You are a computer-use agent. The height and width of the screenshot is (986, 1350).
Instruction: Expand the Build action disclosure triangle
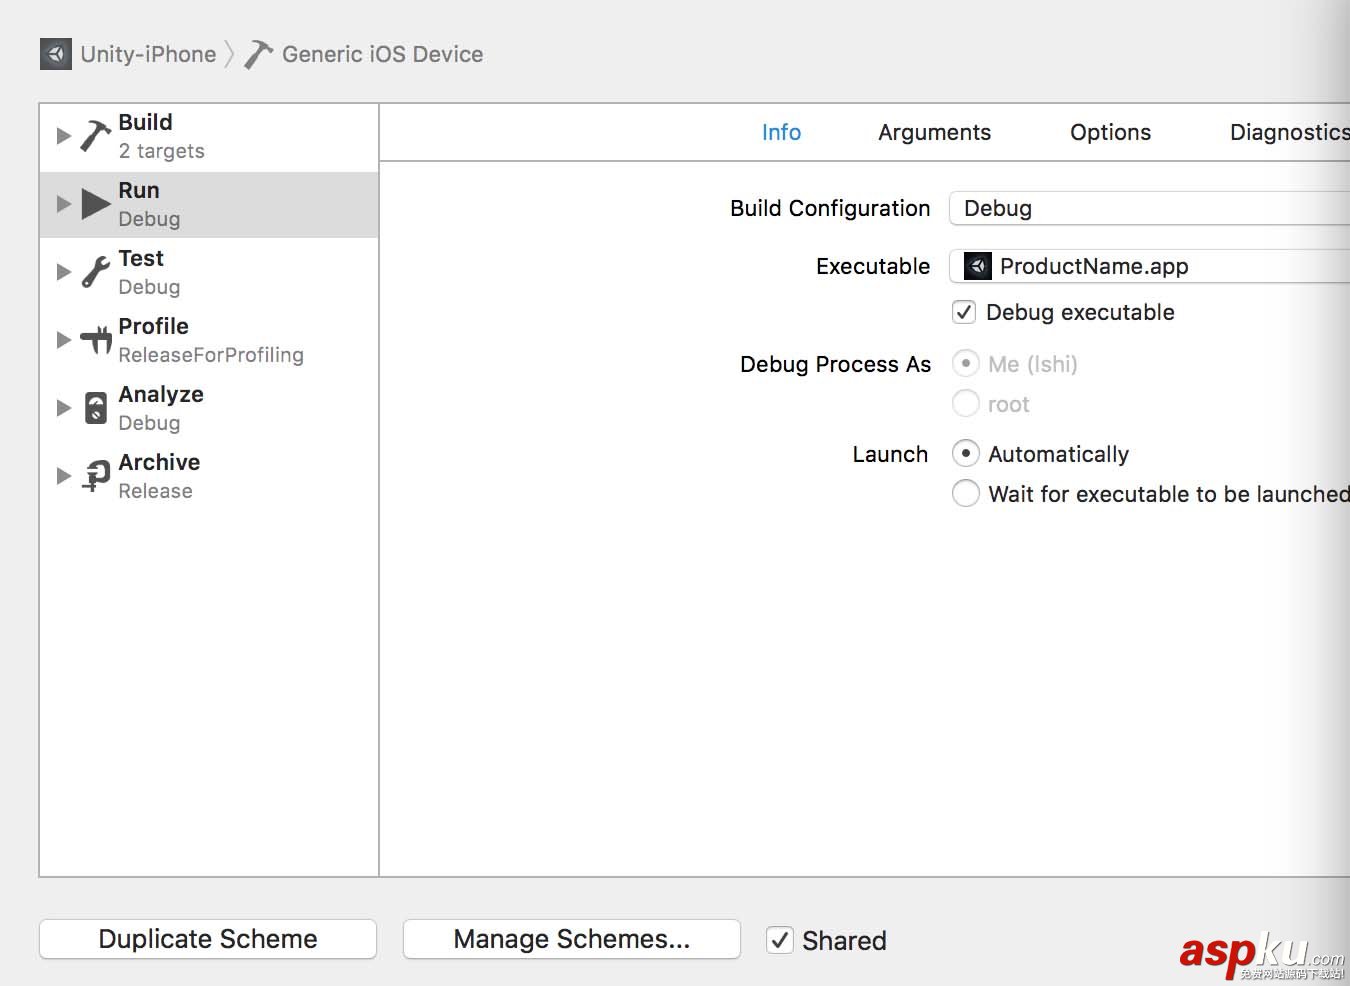[63, 136]
